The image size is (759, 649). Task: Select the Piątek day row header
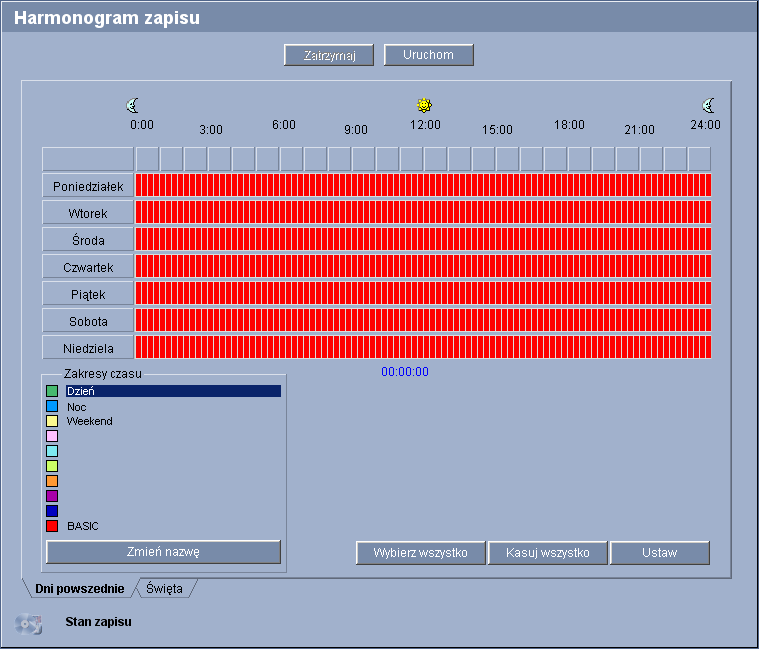click(x=88, y=294)
